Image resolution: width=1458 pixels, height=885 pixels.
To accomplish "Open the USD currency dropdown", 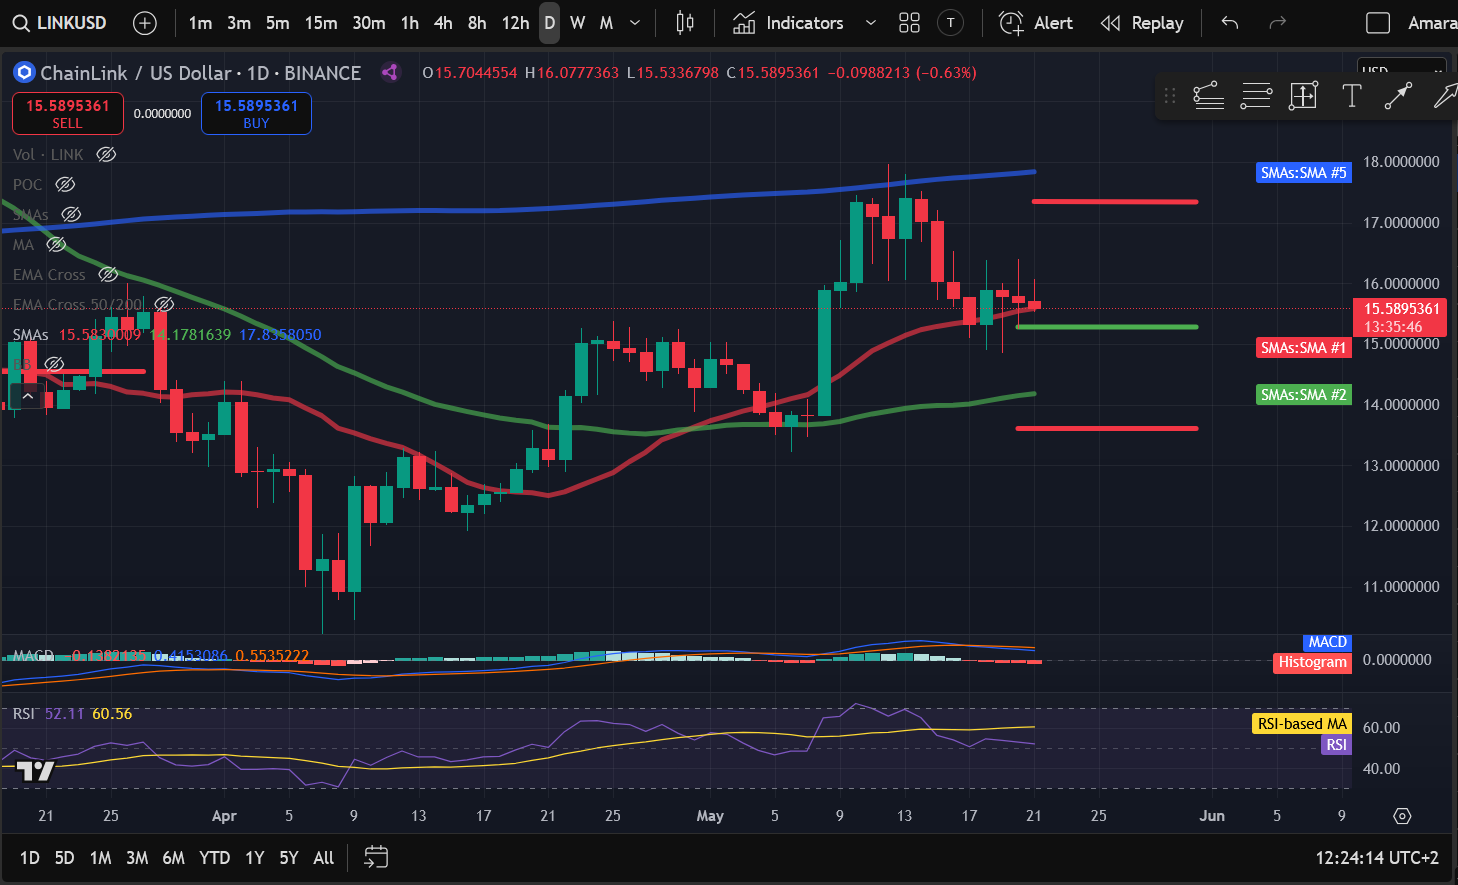I will coord(1402,69).
